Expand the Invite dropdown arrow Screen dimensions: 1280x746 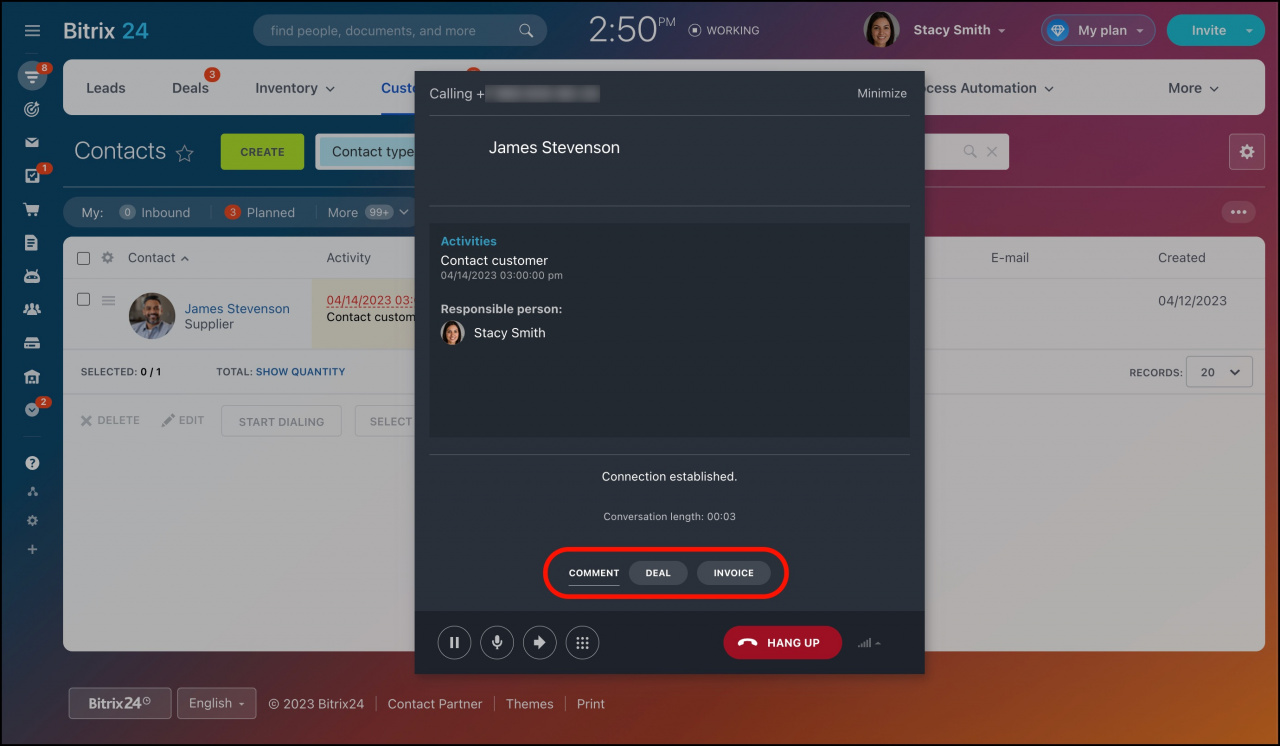pos(1249,31)
